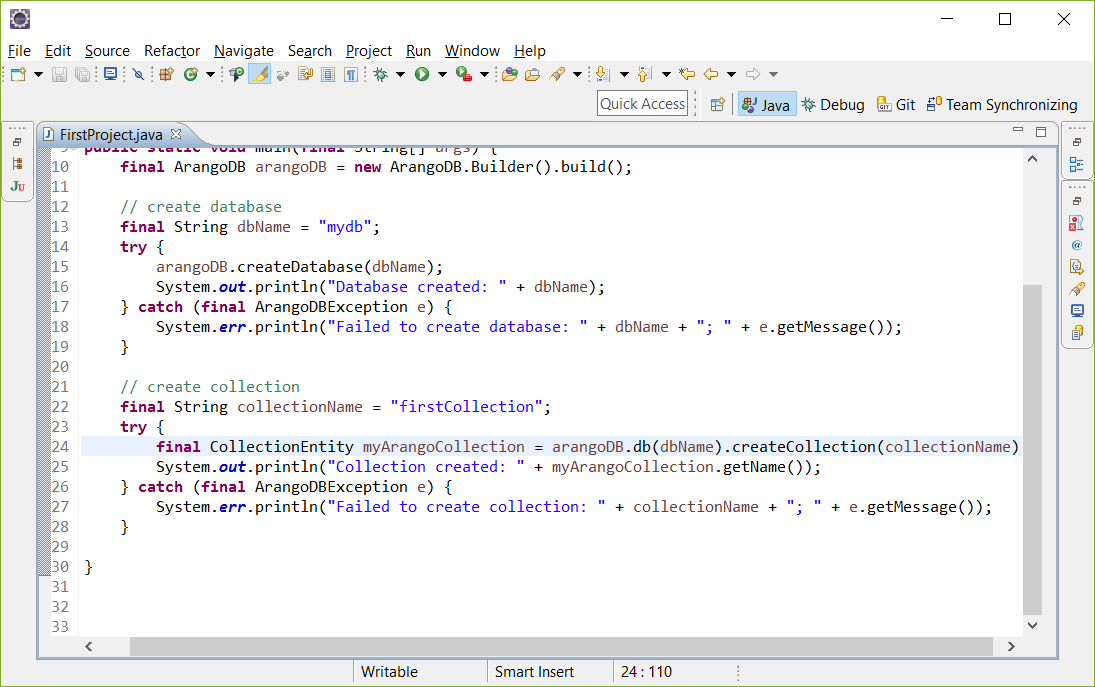Switch to the Debug perspective
Viewport: 1095px width, 687px height.
[833, 105]
